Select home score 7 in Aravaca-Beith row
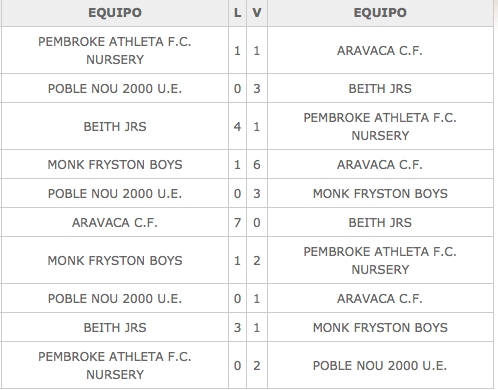The image size is (498, 390). pos(237,223)
